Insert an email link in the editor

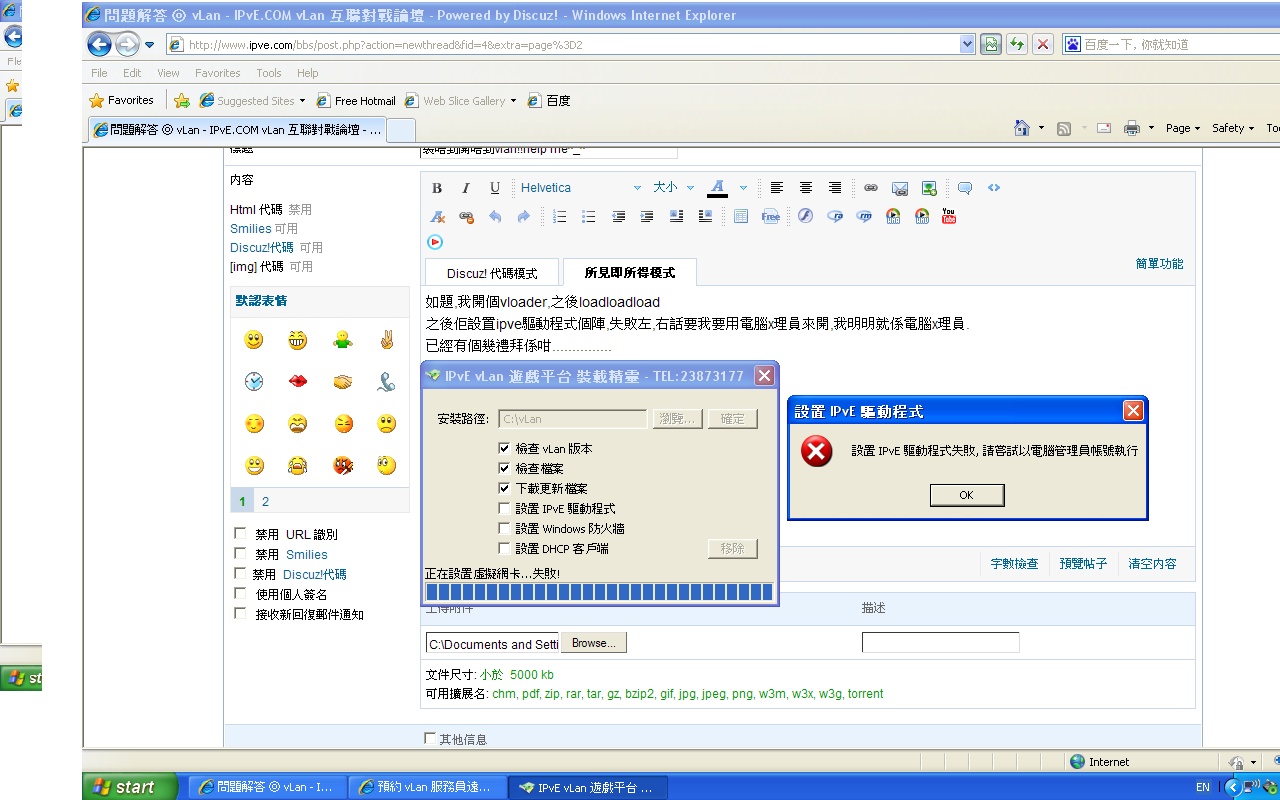click(900, 188)
